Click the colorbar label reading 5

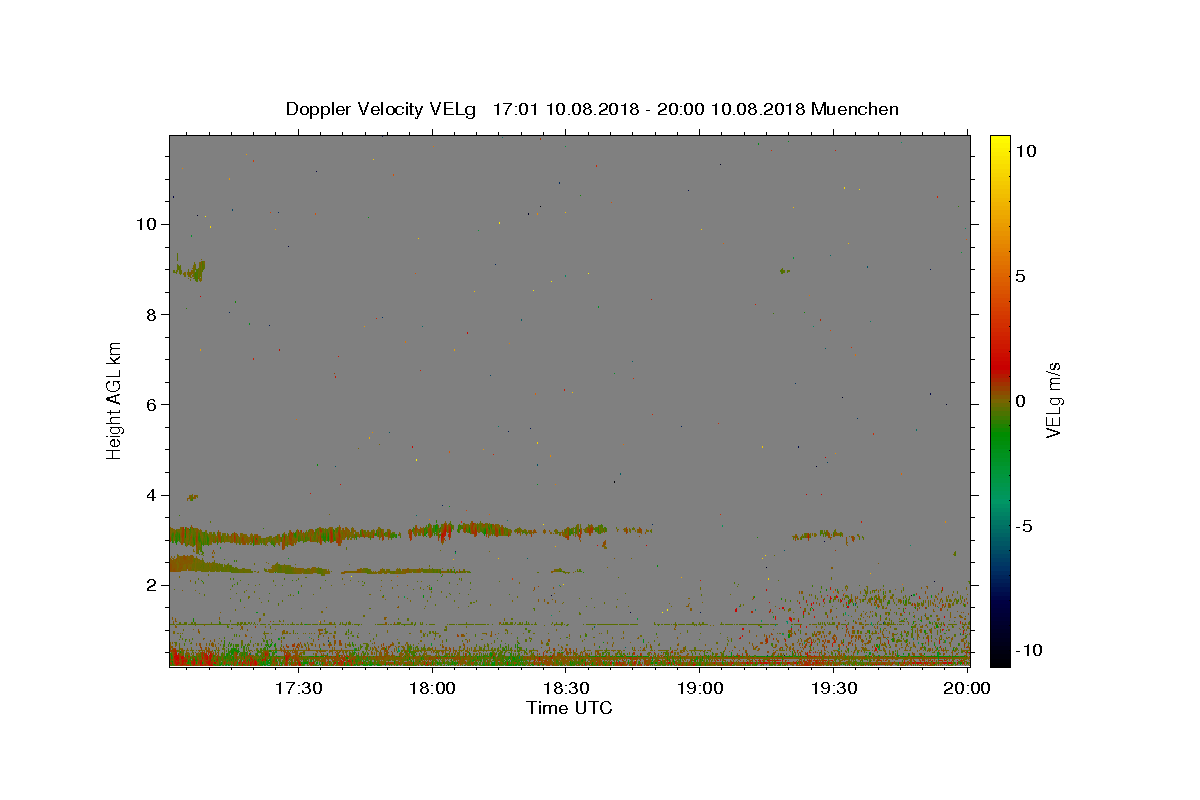pos(1020,276)
